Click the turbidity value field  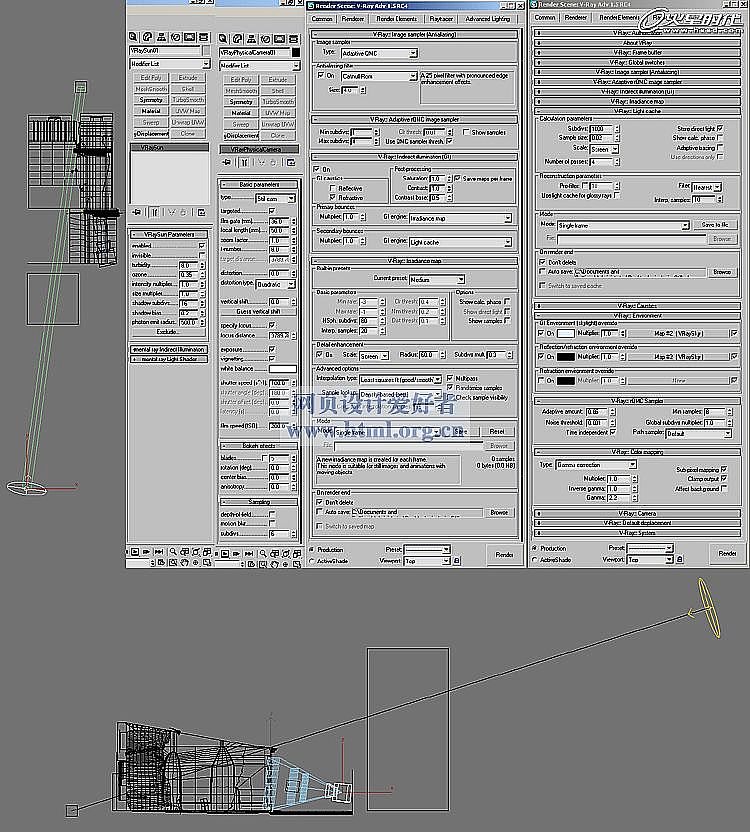coord(188,265)
